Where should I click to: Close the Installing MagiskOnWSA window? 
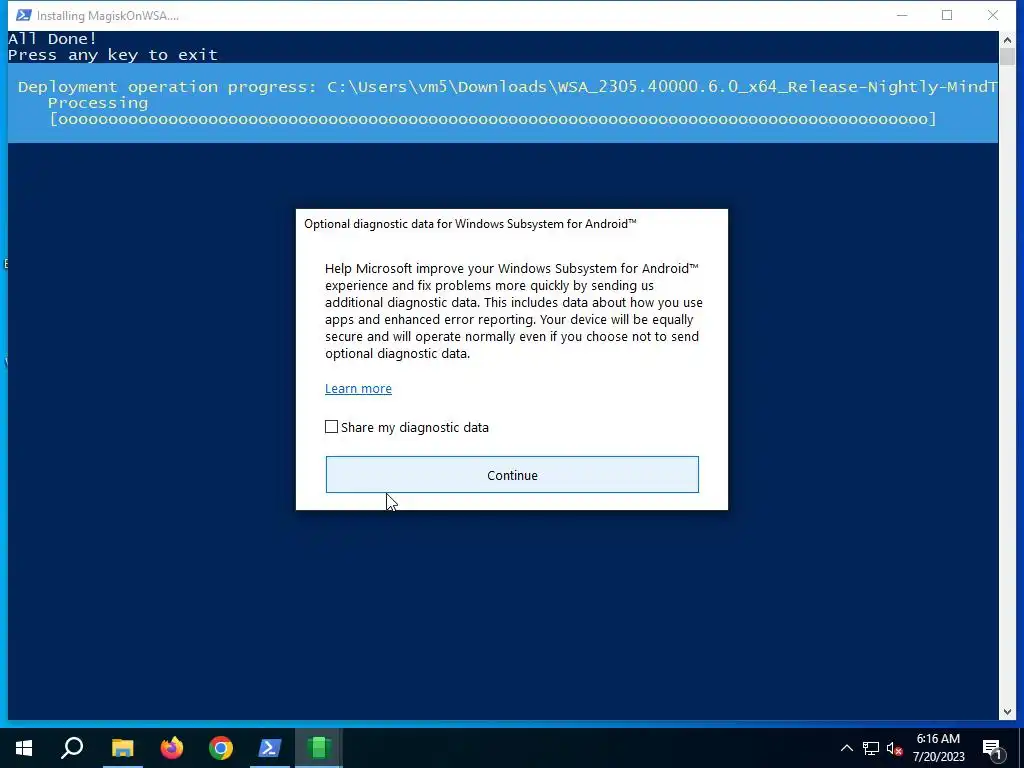(993, 15)
